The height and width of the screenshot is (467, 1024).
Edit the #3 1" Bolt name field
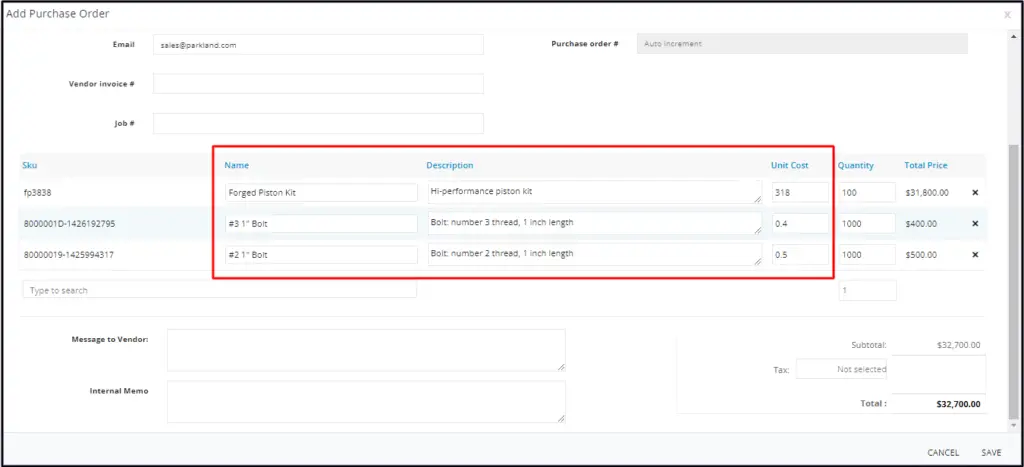tap(321, 223)
